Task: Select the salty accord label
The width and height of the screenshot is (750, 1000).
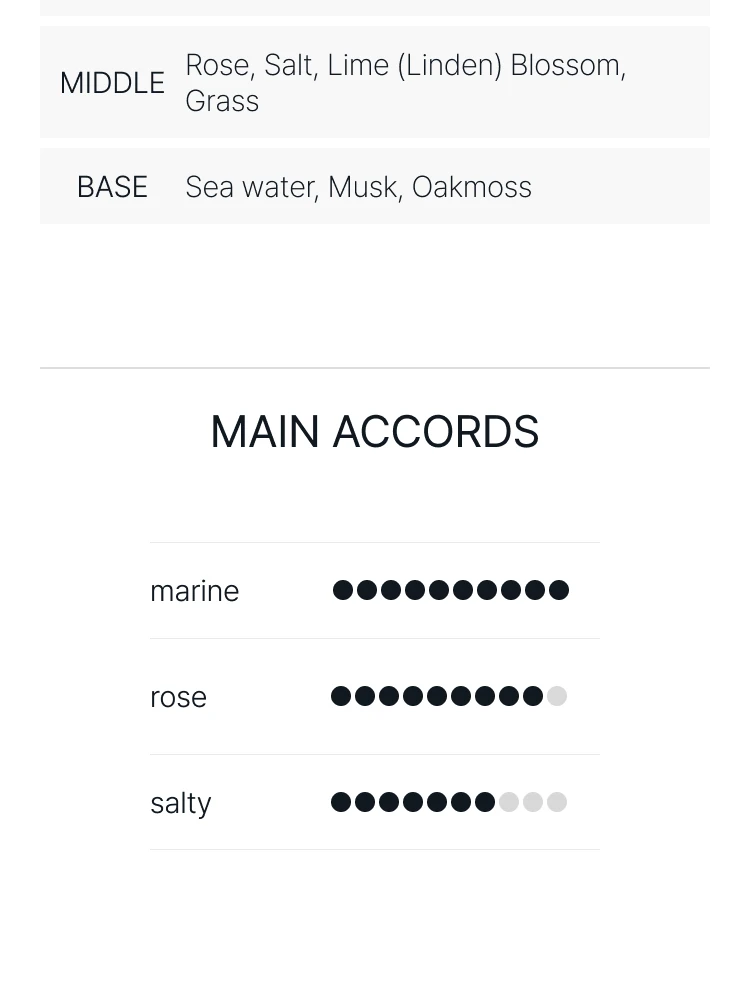Action: (180, 802)
